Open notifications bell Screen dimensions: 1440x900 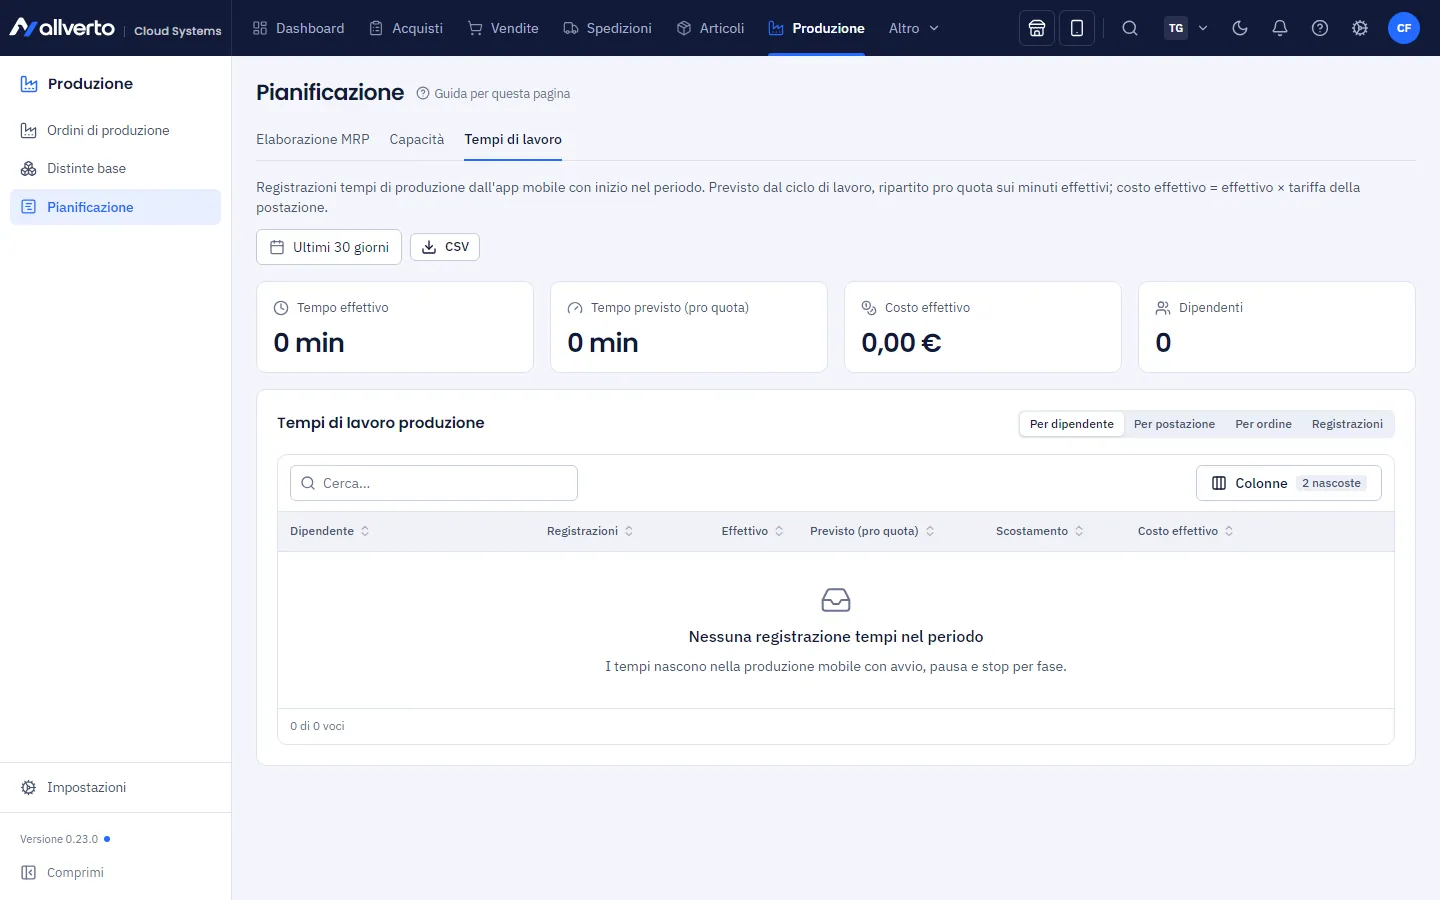[x=1280, y=28]
